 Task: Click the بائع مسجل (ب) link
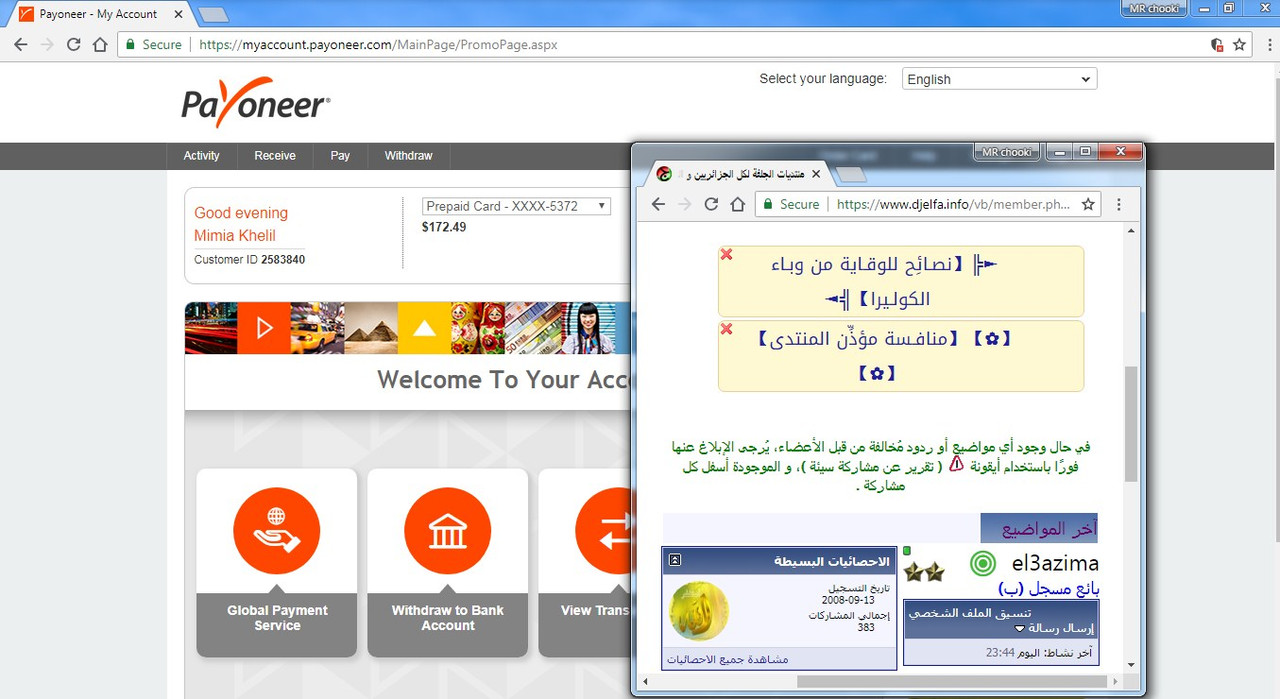(1048, 589)
